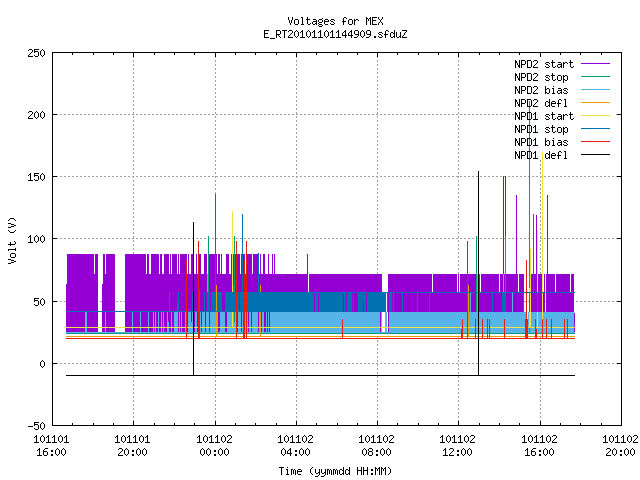Click the 'NPD1 start' legend label
Image resolution: width=640 pixels, height=480 pixels.
(x=544, y=116)
